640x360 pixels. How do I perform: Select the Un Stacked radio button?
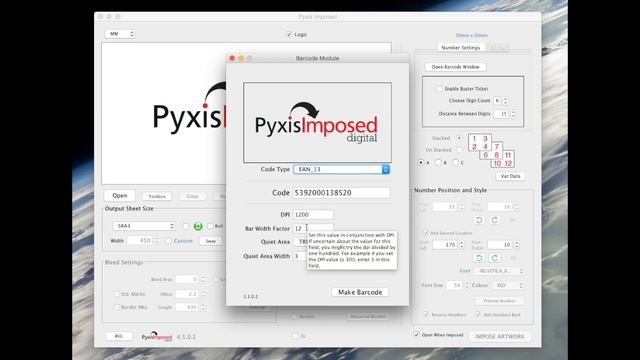459,150
